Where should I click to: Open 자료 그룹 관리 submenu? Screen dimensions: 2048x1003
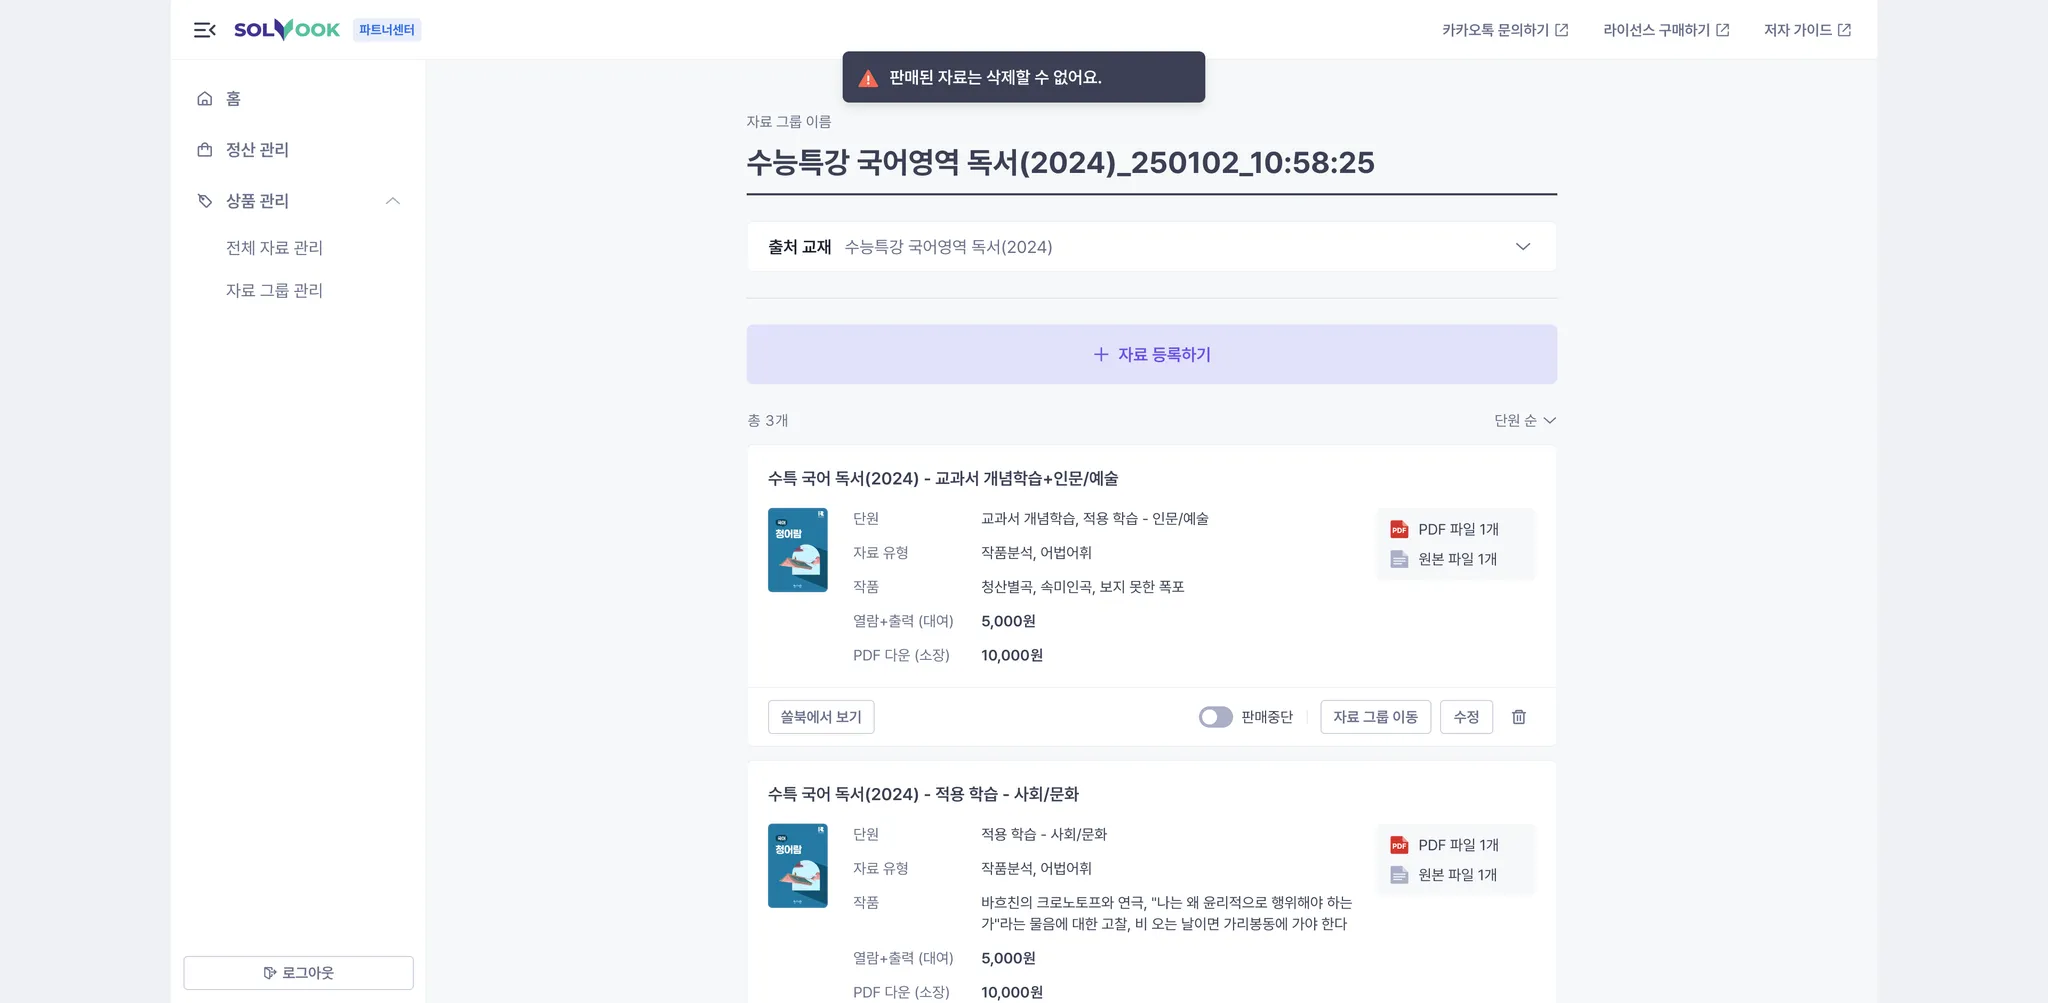(274, 290)
